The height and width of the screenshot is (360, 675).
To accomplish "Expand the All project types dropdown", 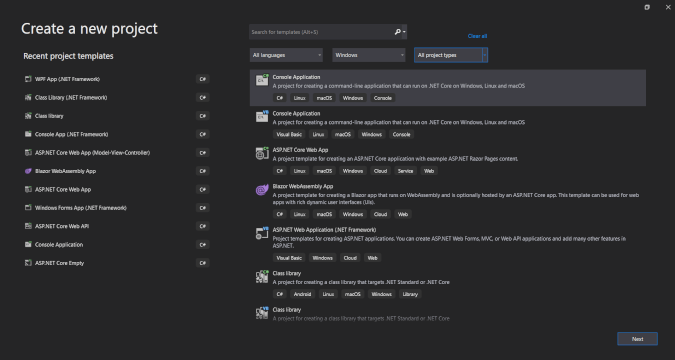I will tap(451, 55).
